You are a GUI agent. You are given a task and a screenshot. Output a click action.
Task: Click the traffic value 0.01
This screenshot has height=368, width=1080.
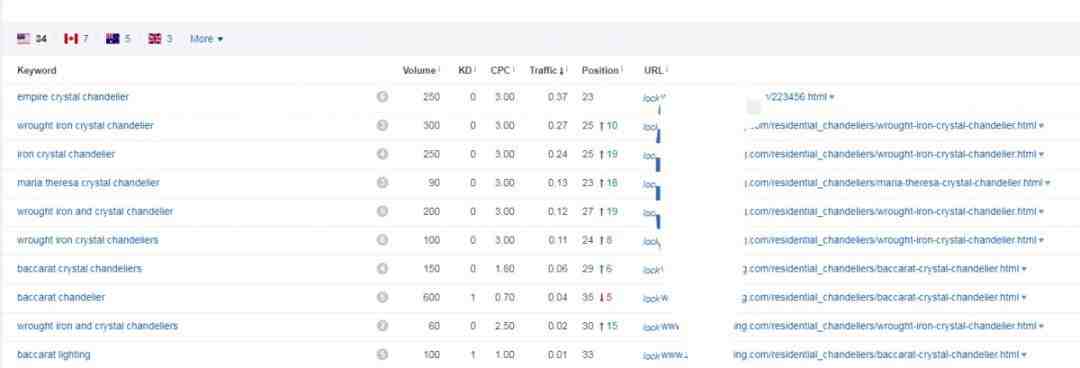point(557,355)
